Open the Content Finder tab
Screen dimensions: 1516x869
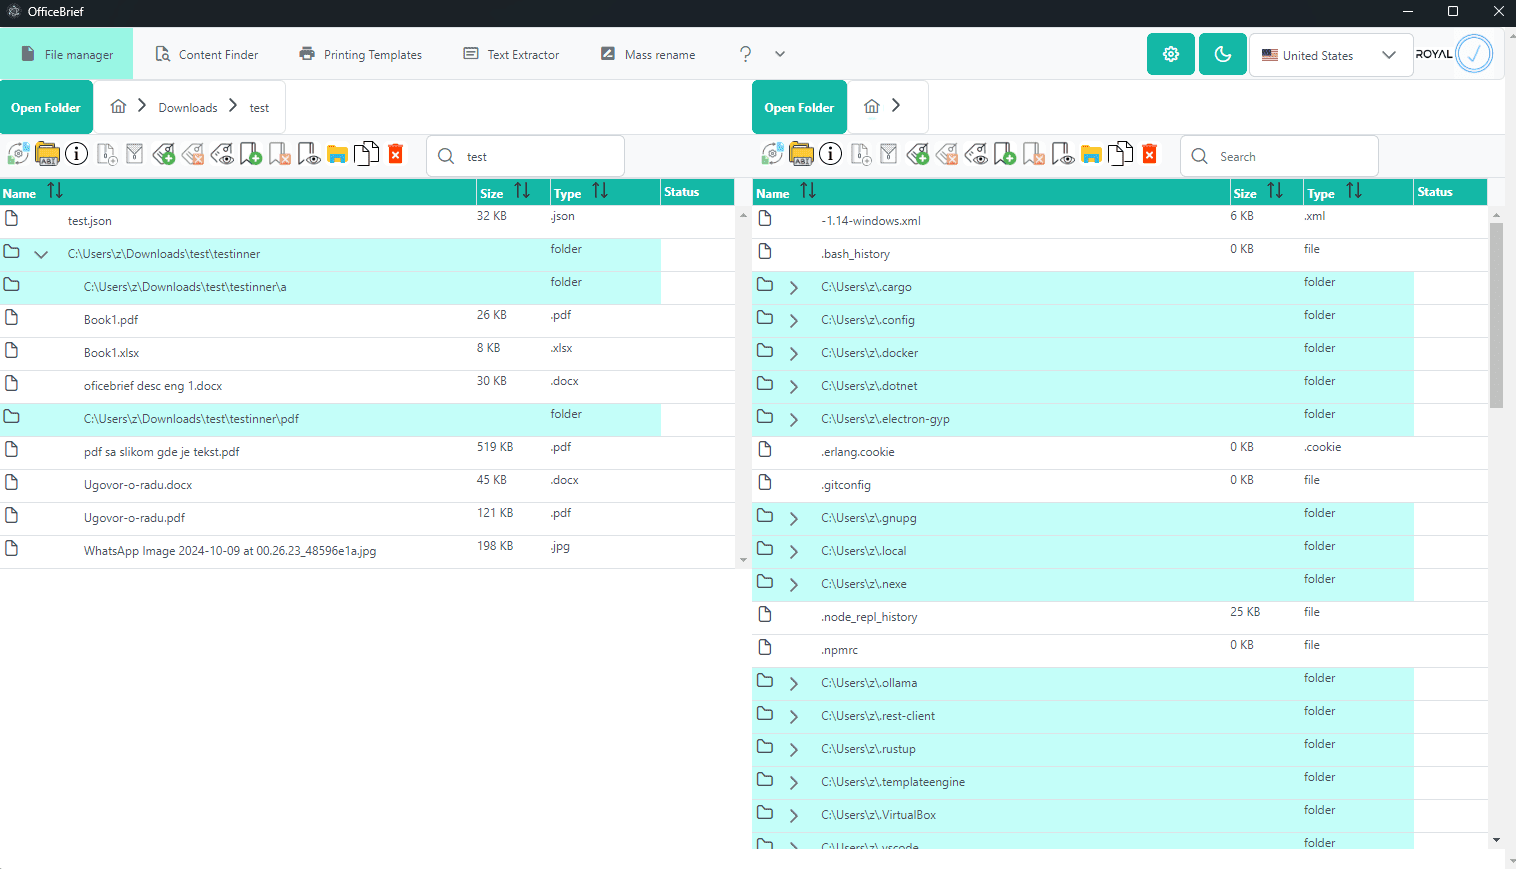coord(206,54)
